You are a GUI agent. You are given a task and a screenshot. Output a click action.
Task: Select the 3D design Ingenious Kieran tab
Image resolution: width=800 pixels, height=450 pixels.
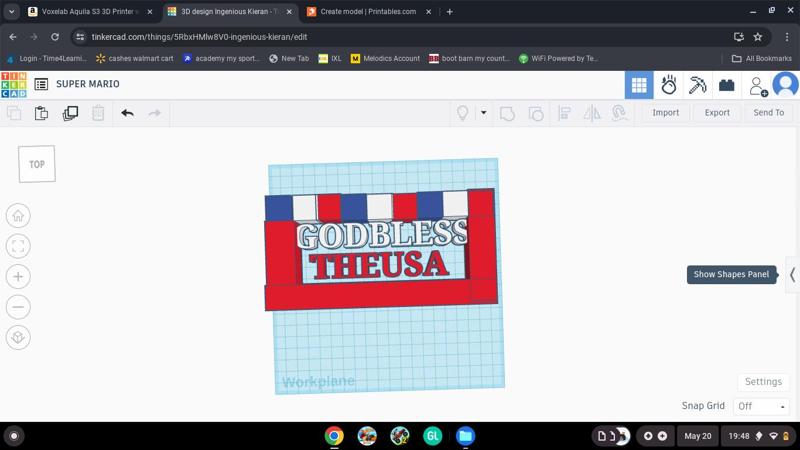point(228,11)
